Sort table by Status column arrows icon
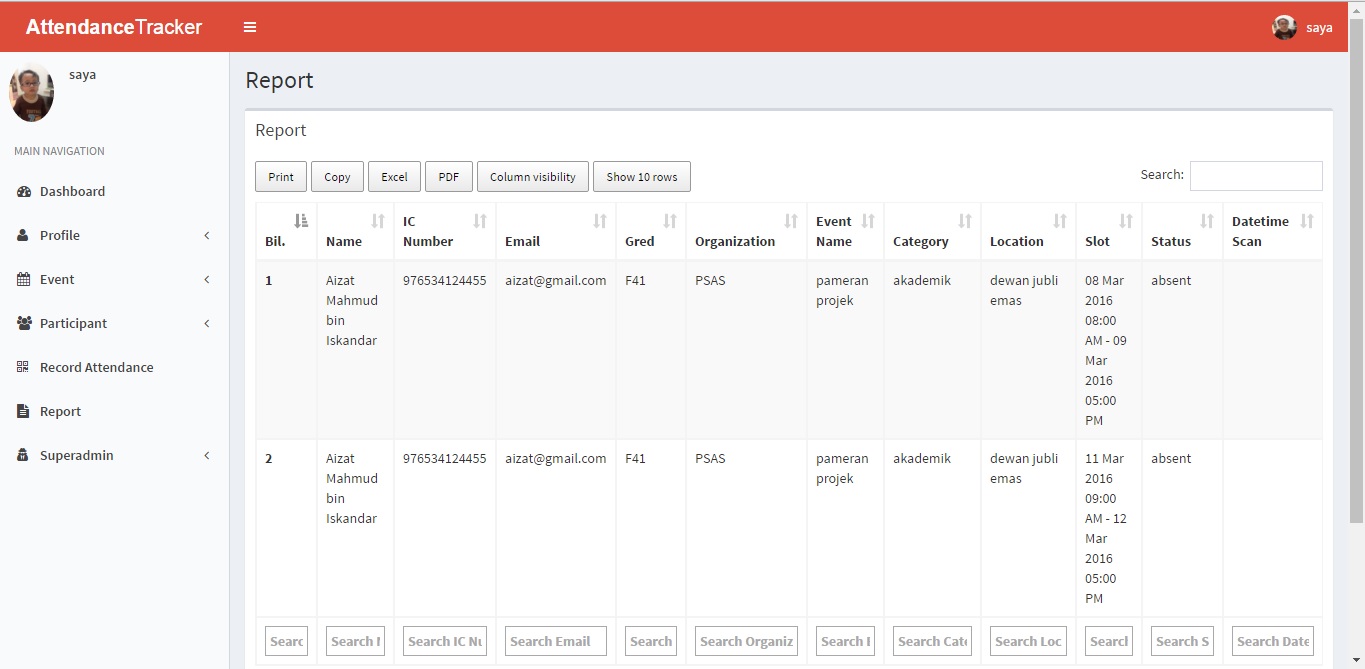 1206,221
